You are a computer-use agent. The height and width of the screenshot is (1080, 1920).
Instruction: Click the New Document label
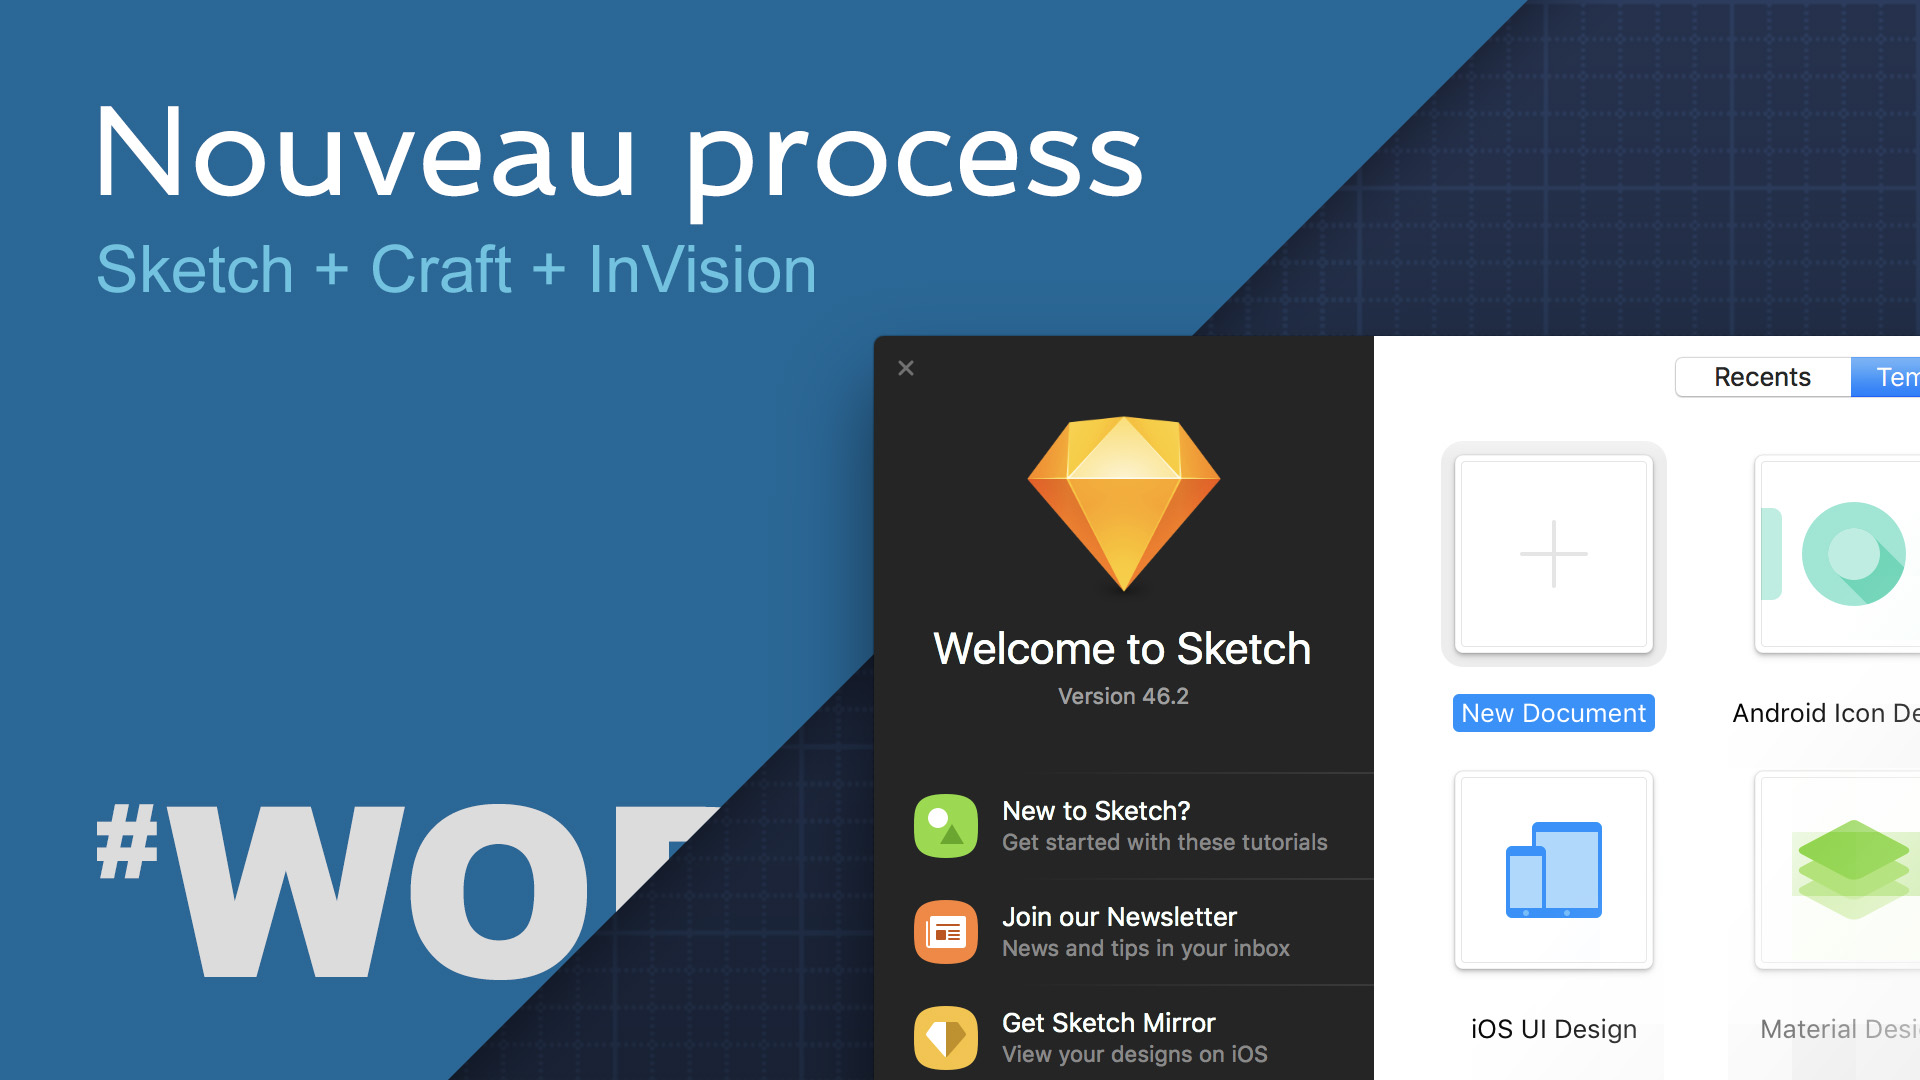pos(1553,713)
